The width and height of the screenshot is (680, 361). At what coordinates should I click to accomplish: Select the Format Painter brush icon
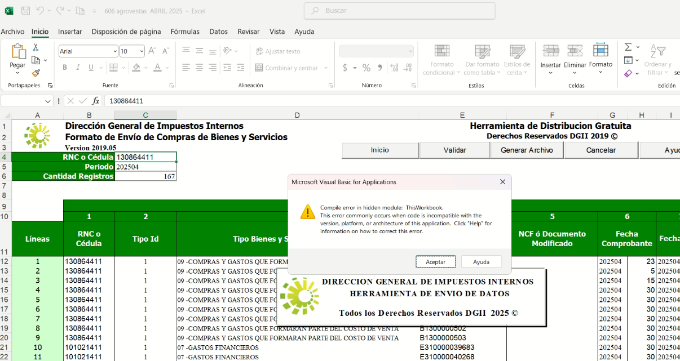(36, 73)
